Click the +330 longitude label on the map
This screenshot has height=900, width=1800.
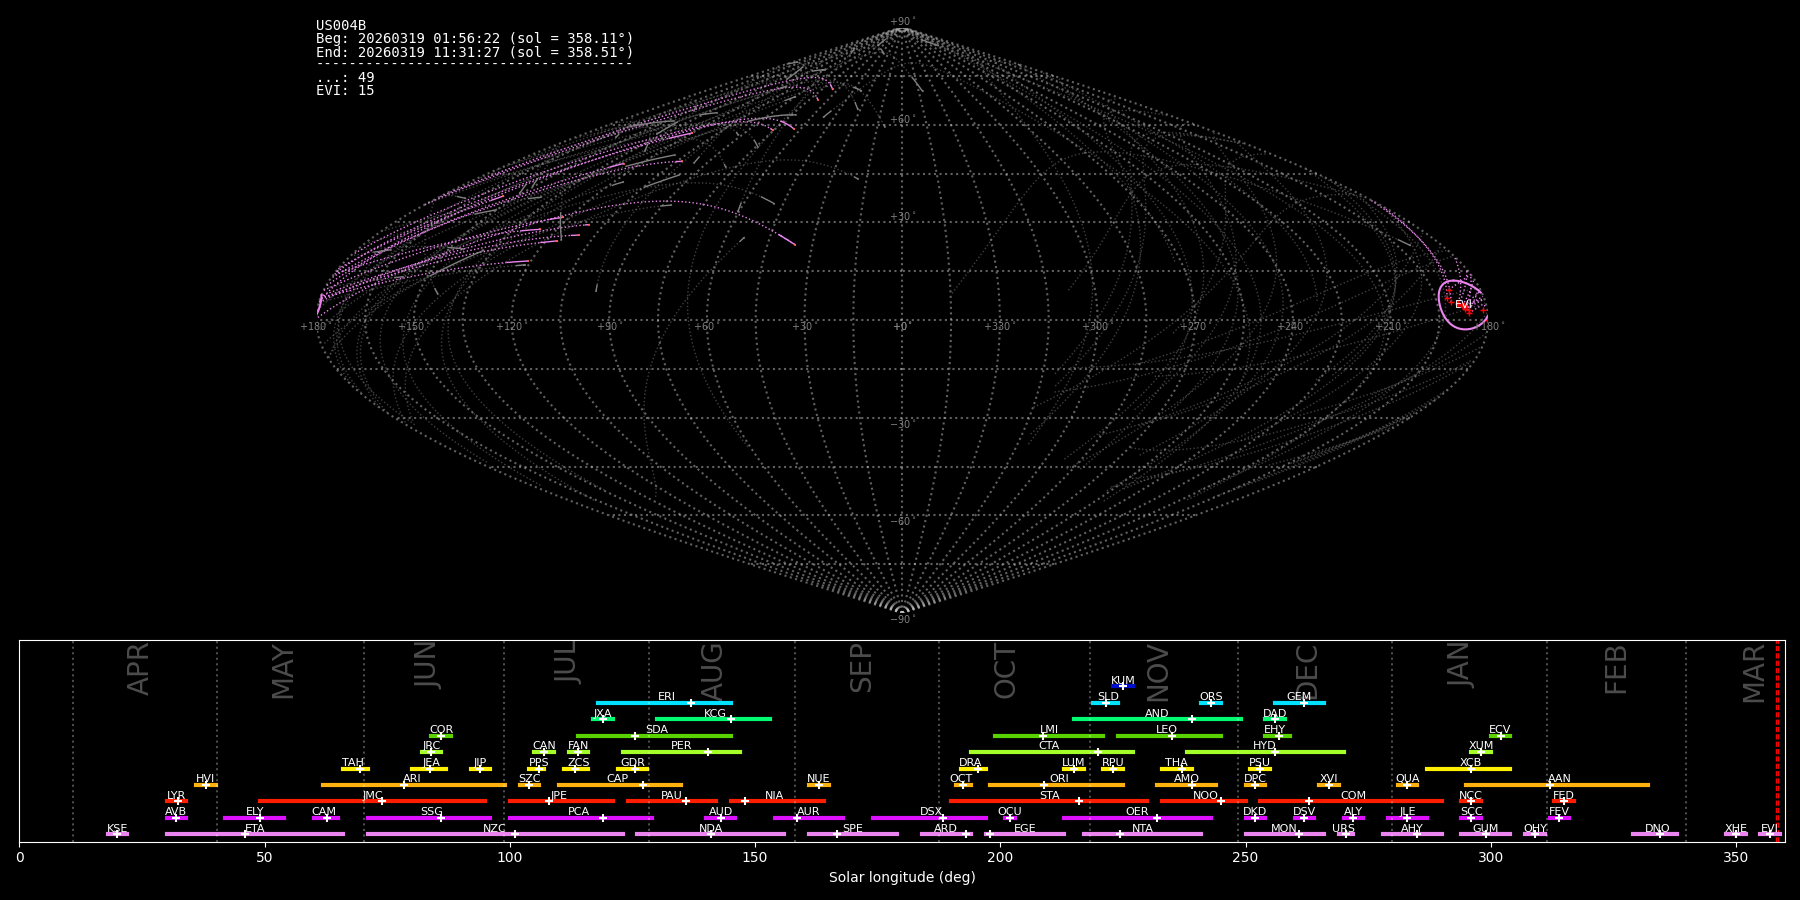point(997,327)
